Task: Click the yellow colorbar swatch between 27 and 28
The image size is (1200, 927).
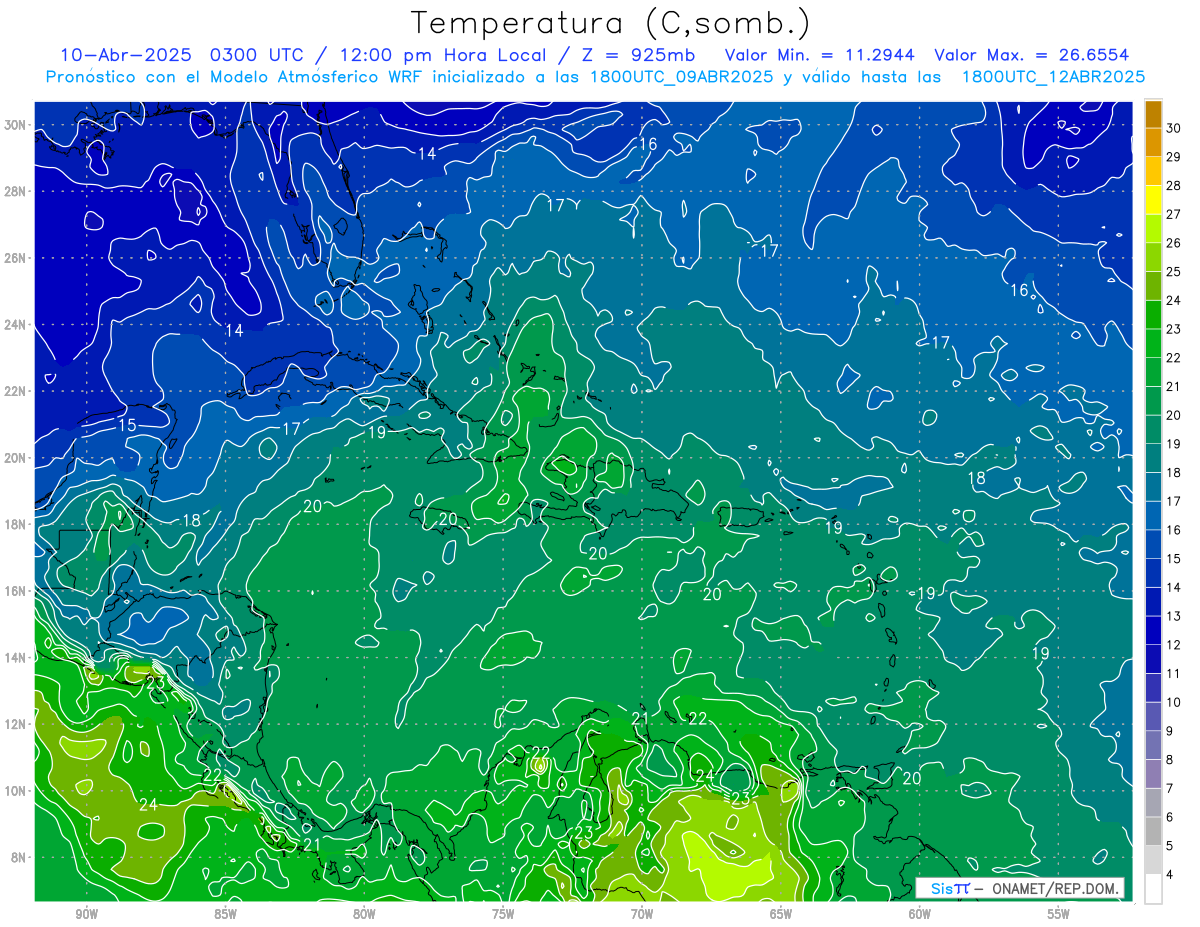Action: [1153, 199]
